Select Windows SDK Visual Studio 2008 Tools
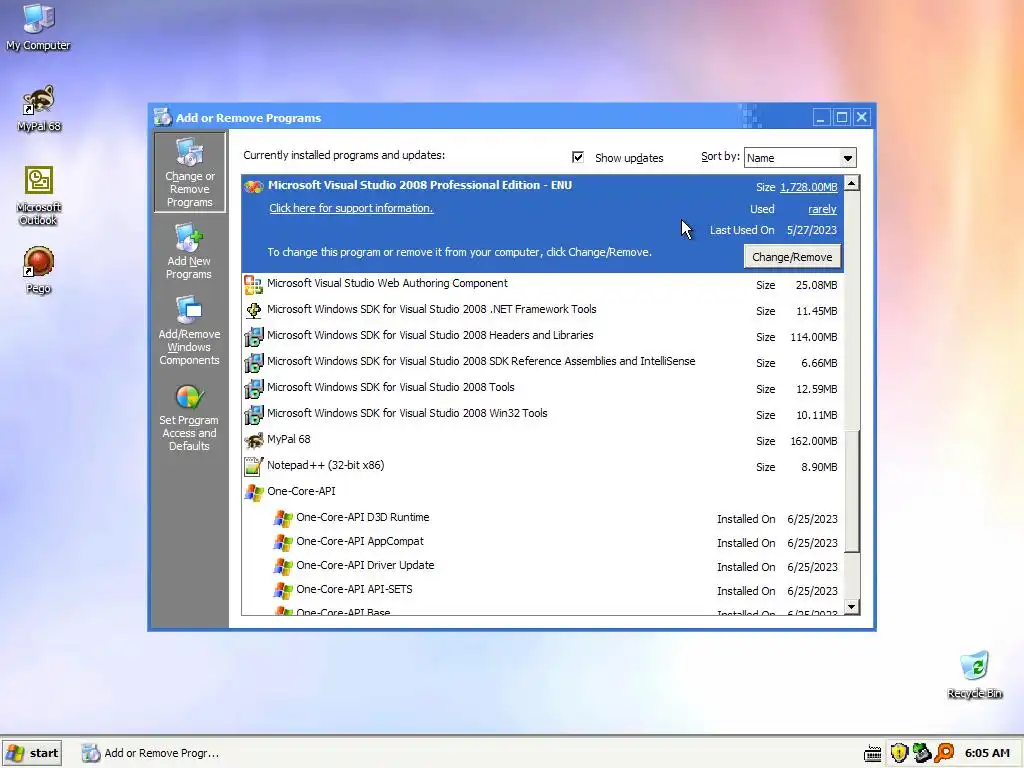Screen dimensions: 1024x768 tap(542, 389)
